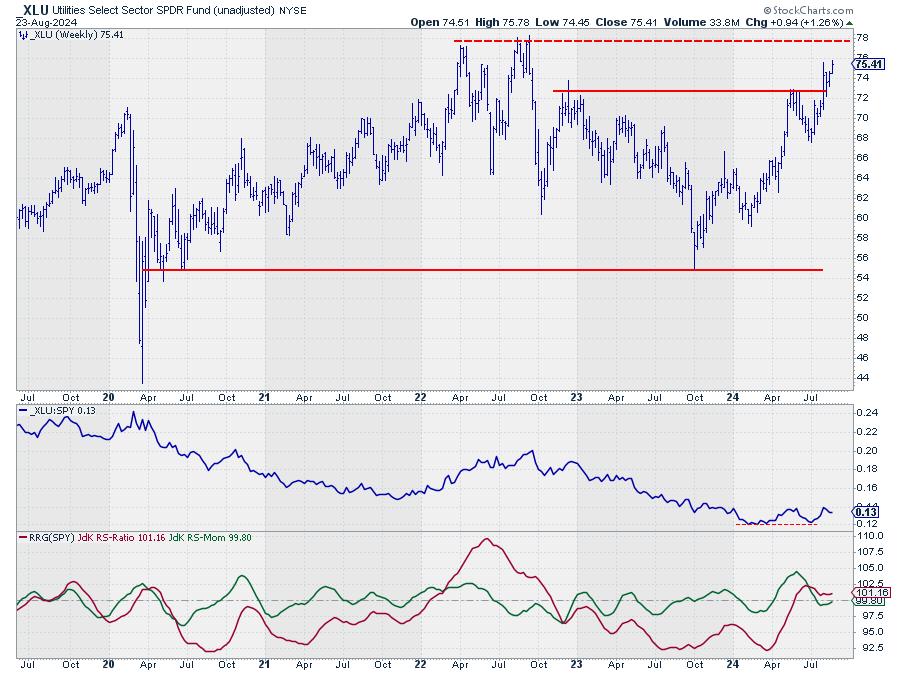Viewport: 900px width, 673px height.
Task: Select the 101.16 RS-Ratio axis value tag
Action: pos(869,593)
